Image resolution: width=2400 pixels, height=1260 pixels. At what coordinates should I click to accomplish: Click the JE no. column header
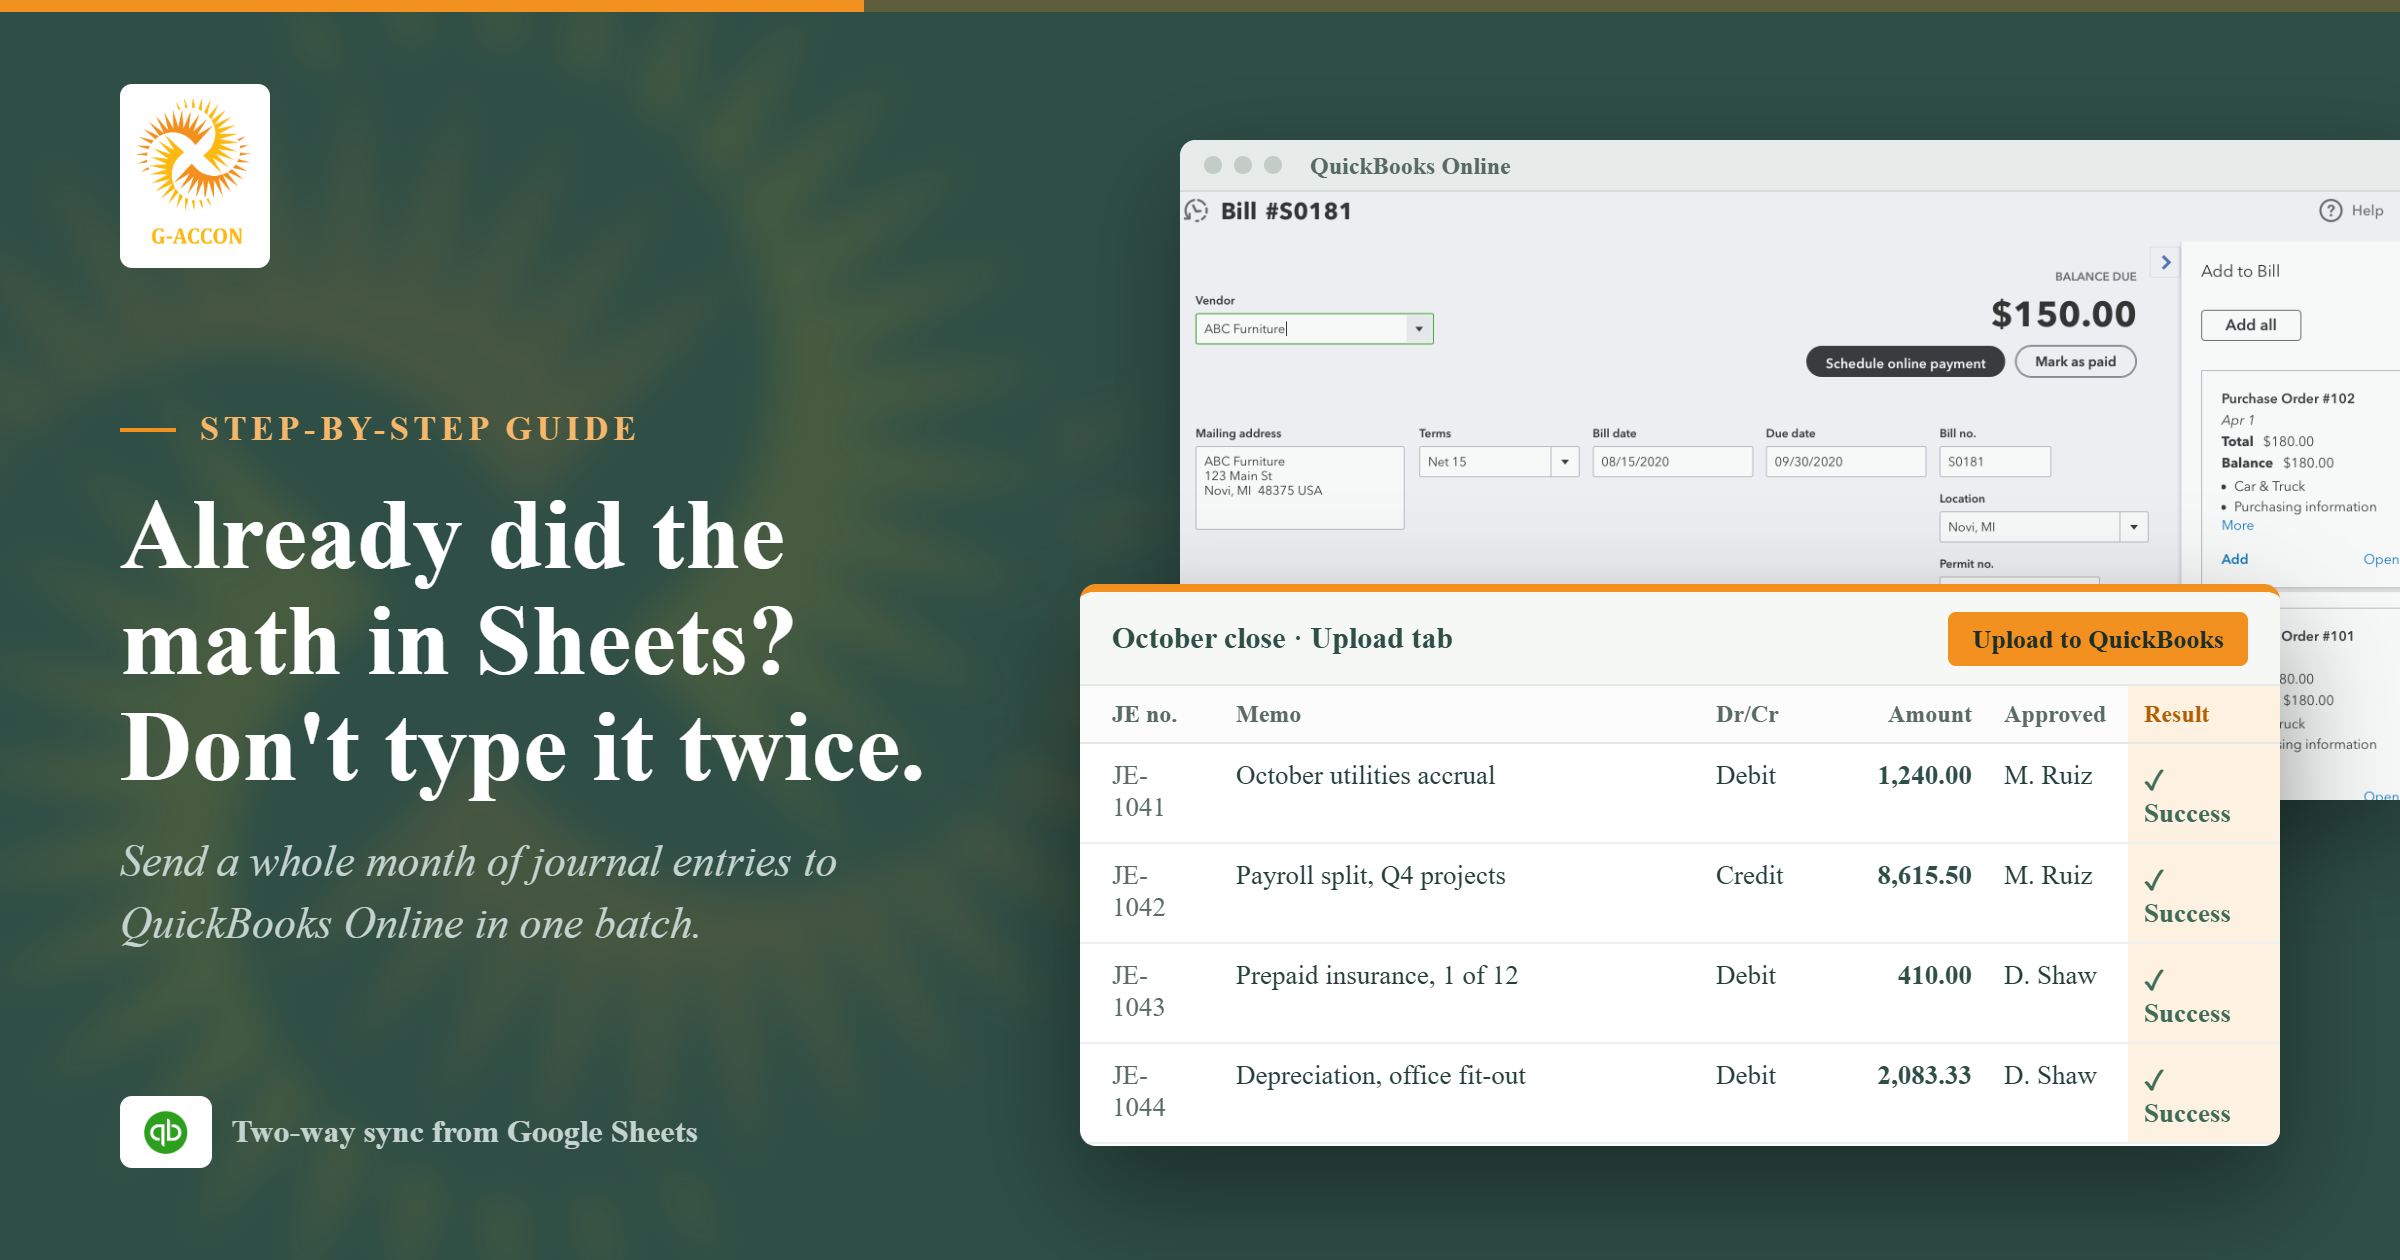coord(1144,714)
